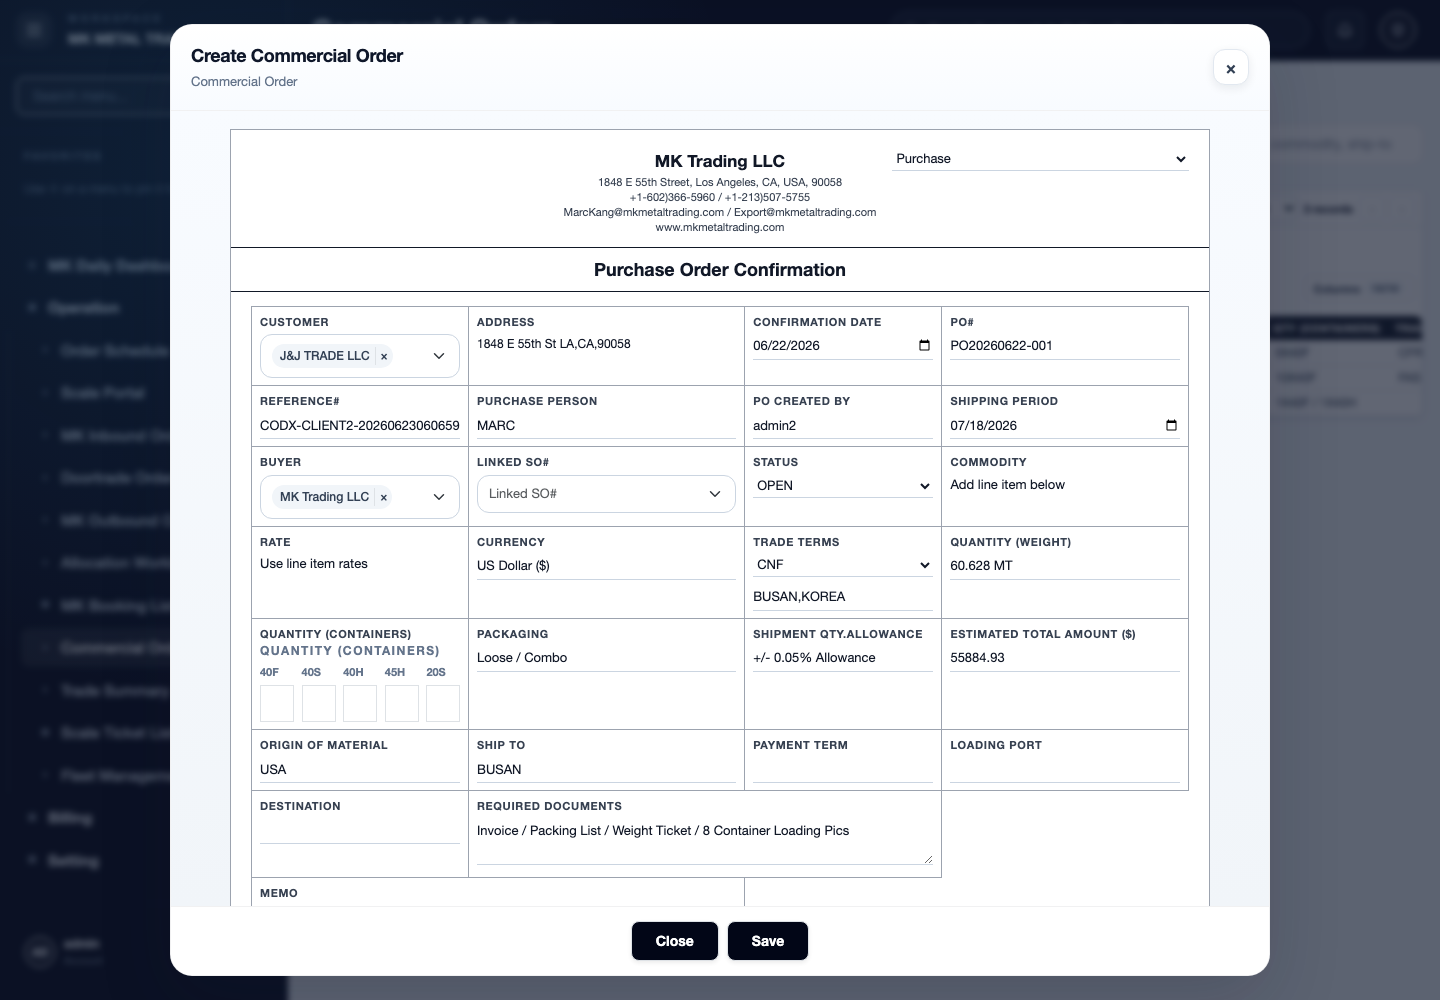Click the 20S containers quantity box
This screenshot has height=1000, width=1440.
443,704
